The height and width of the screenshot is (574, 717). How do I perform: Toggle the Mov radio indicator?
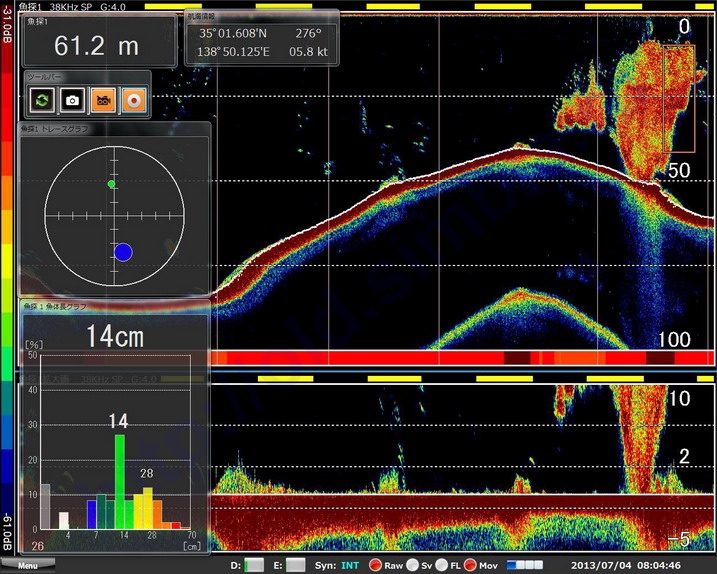pos(470,565)
